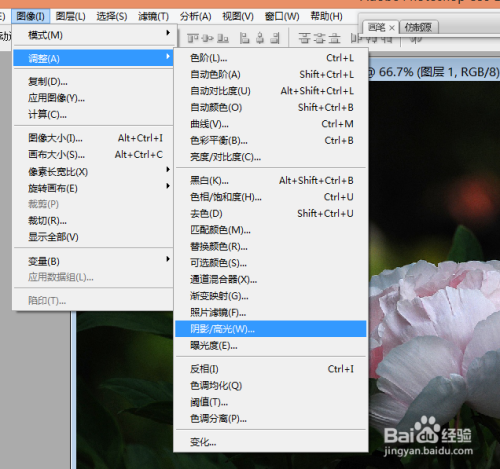Image resolution: width=500 pixels, height=469 pixels.
Task: Open 色调分离(P)... adjustment
Action: coord(271,419)
